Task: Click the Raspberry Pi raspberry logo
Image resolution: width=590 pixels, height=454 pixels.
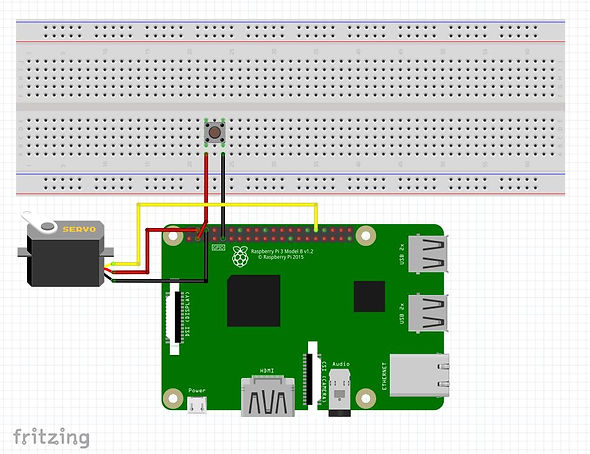Action: 240,256
